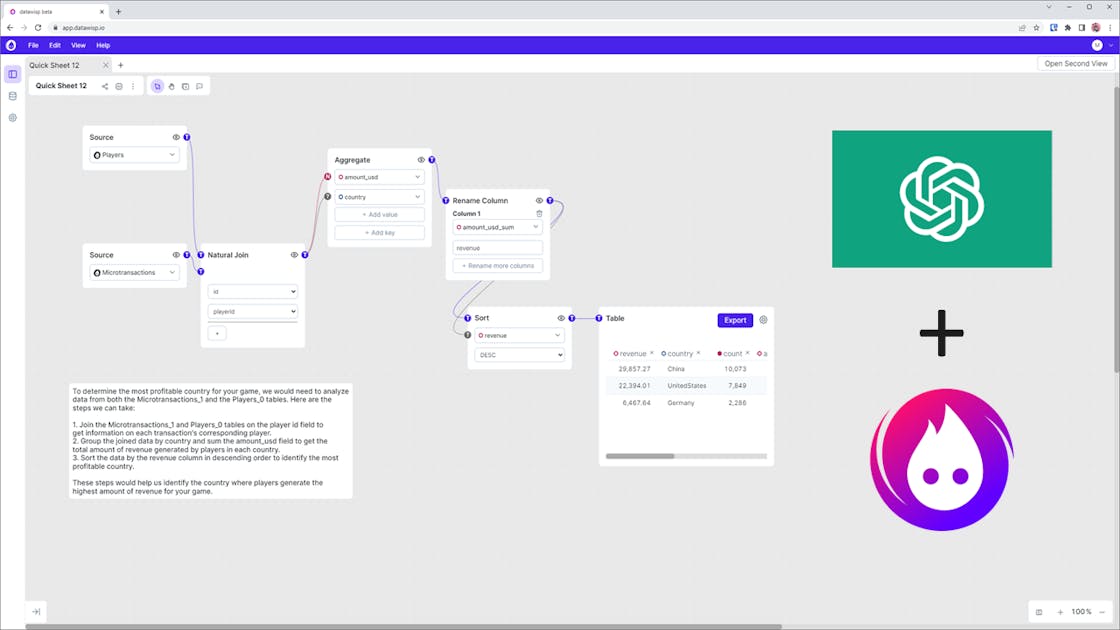Open settings from the left sidebar gear icon
The height and width of the screenshot is (630, 1120).
[x=12, y=117]
